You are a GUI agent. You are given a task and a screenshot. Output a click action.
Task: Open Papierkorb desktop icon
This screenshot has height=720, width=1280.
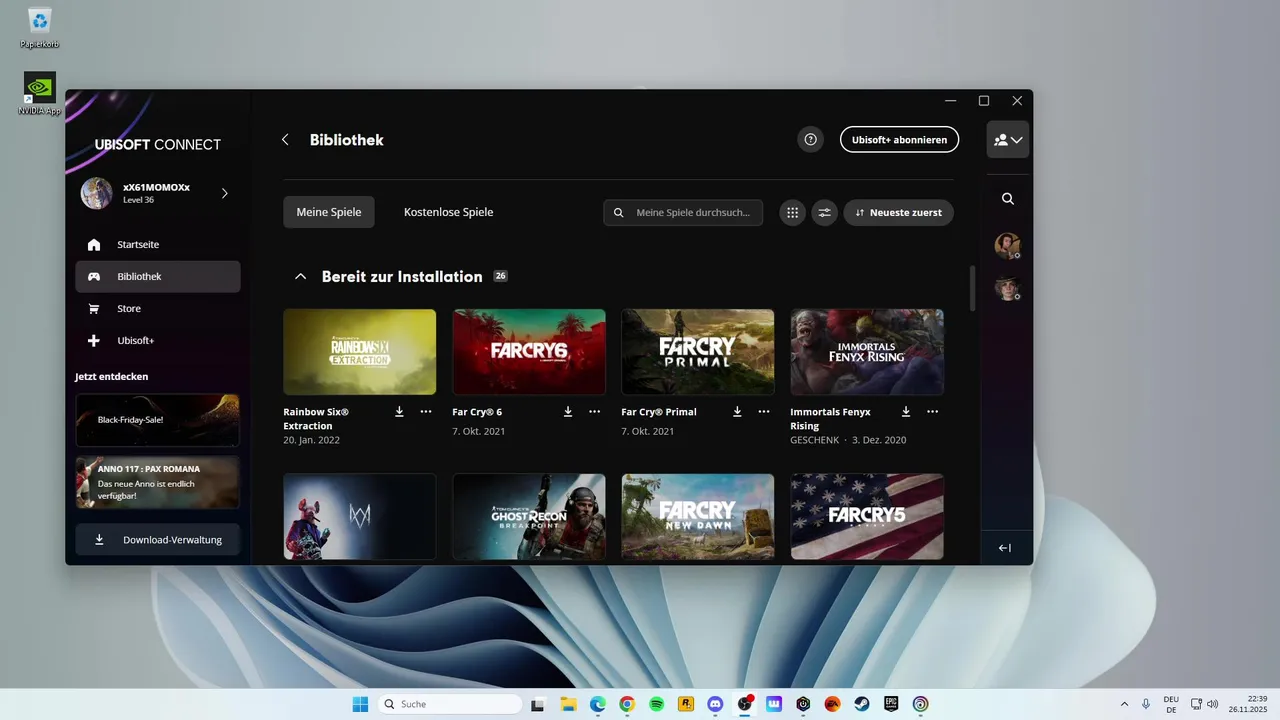click(40, 28)
